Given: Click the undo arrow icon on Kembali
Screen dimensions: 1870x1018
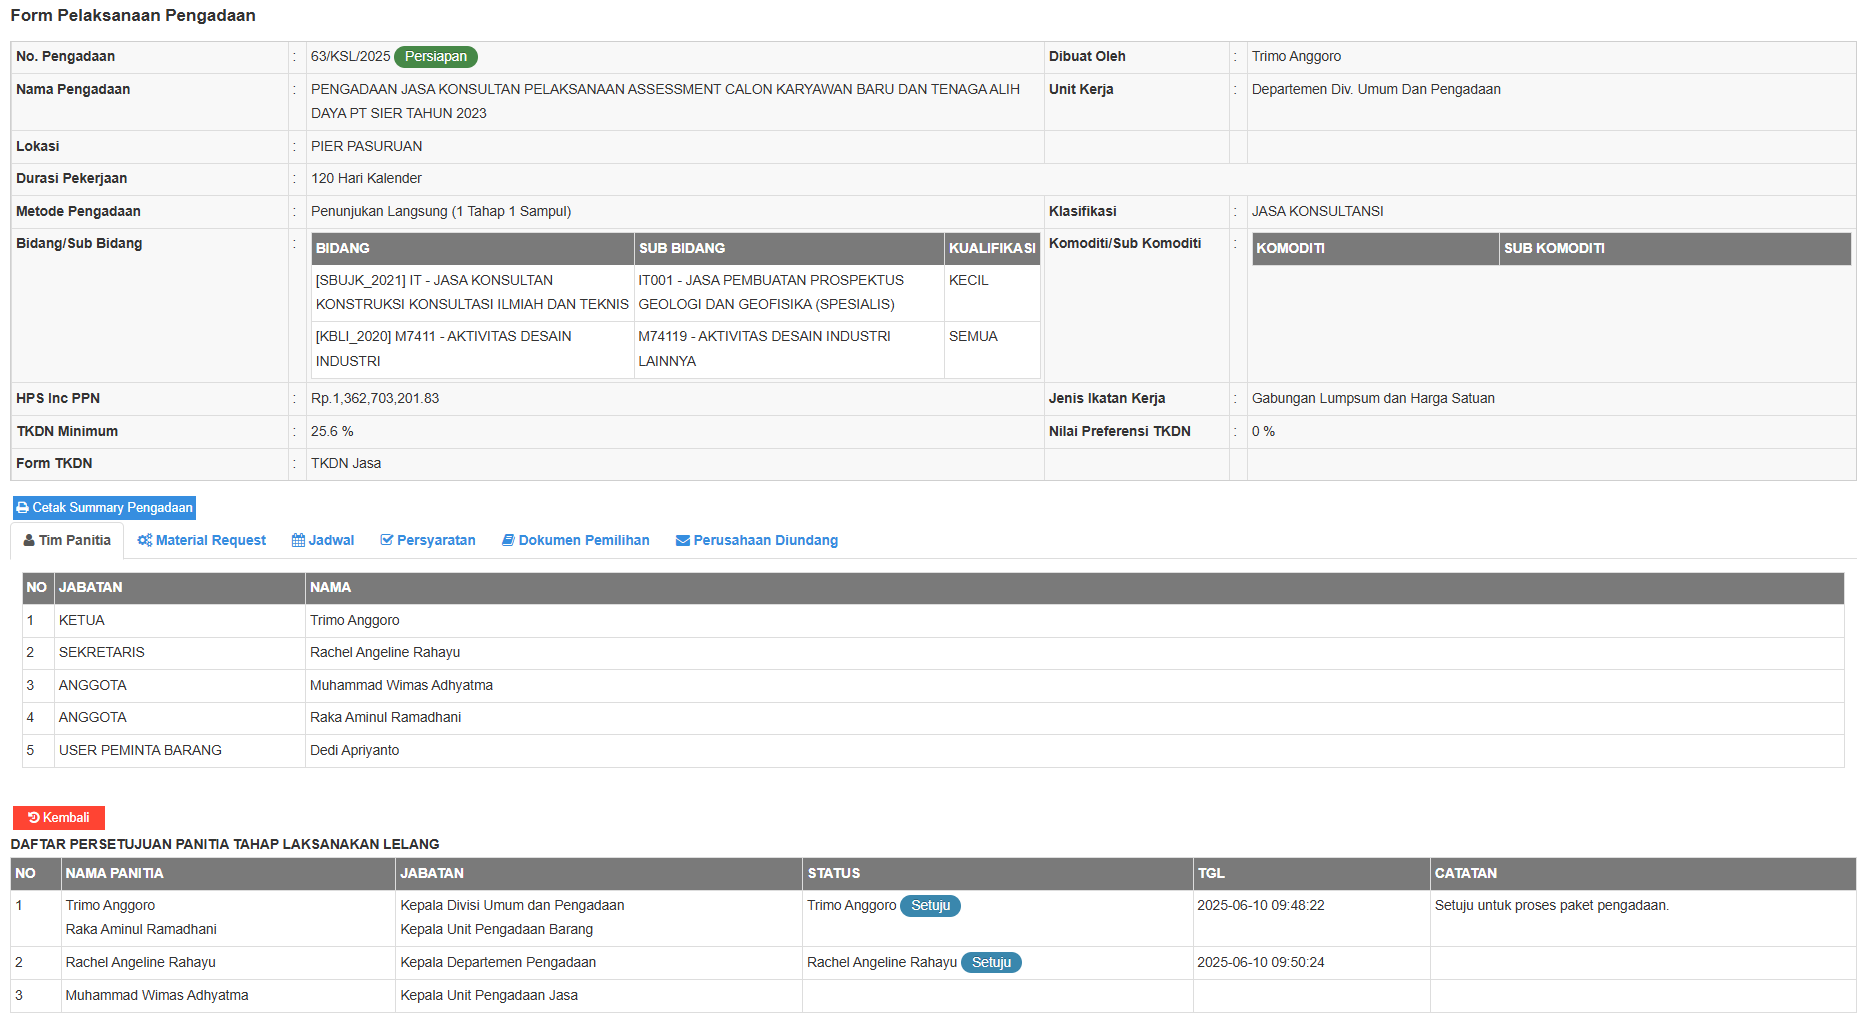Looking at the screenshot, I should [34, 818].
